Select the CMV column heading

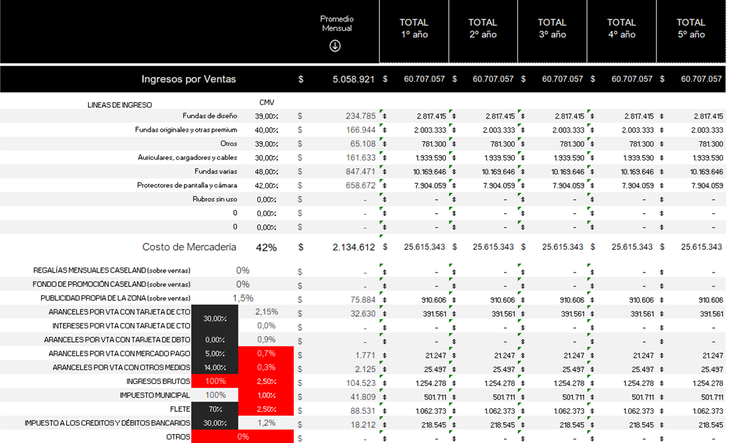pyautogui.click(x=266, y=102)
